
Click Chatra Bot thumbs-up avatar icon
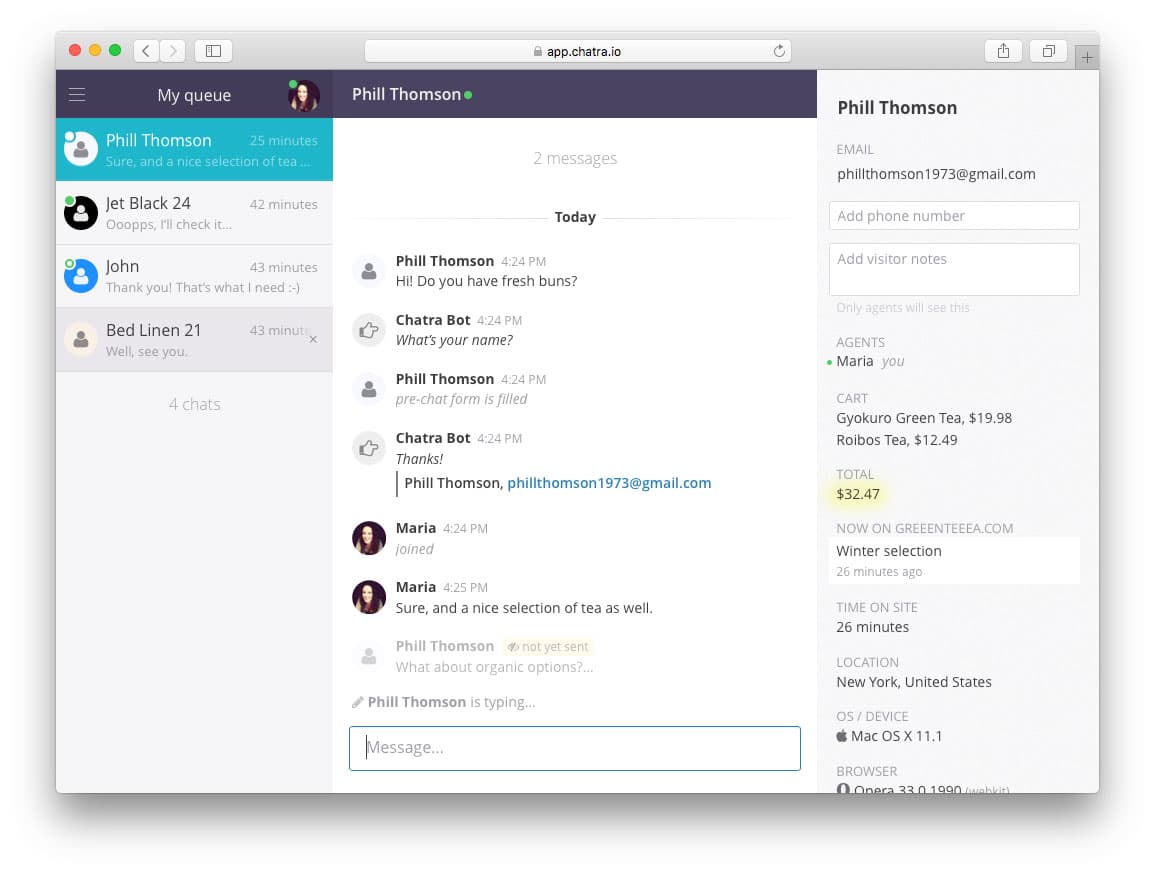(x=369, y=330)
